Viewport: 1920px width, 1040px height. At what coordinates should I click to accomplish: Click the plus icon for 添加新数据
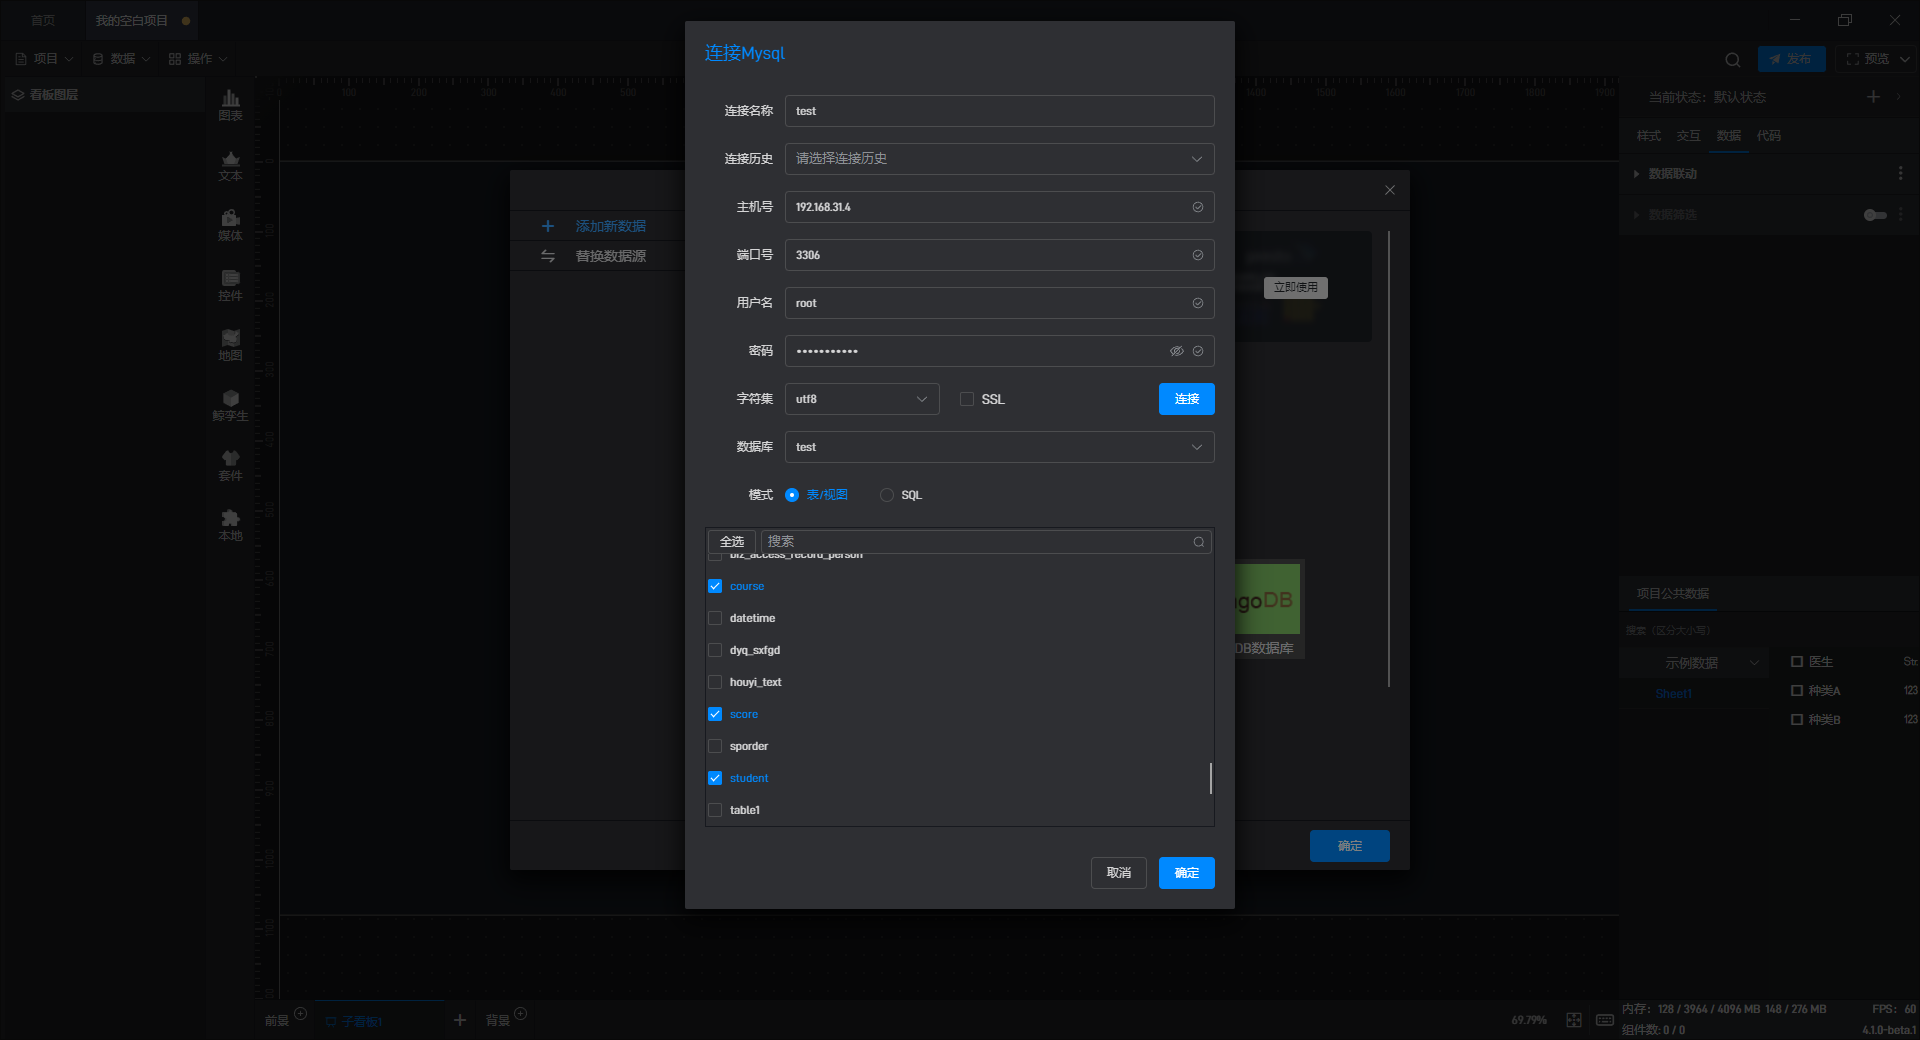pyautogui.click(x=547, y=226)
